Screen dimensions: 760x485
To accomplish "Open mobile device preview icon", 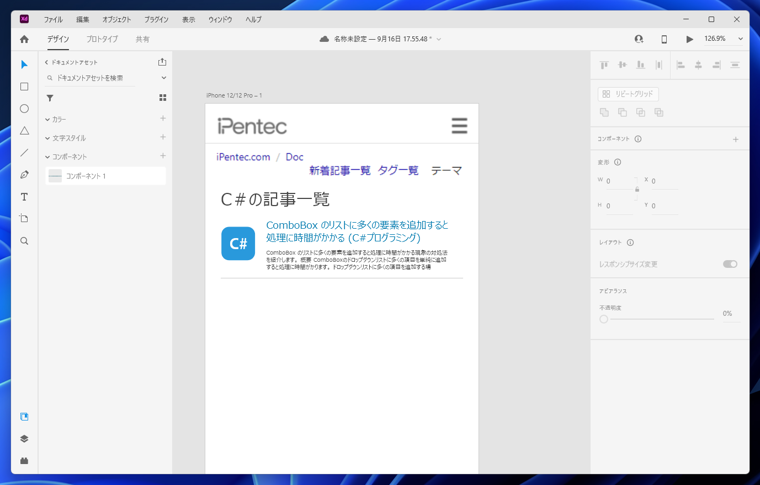I will tap(664, 39).
